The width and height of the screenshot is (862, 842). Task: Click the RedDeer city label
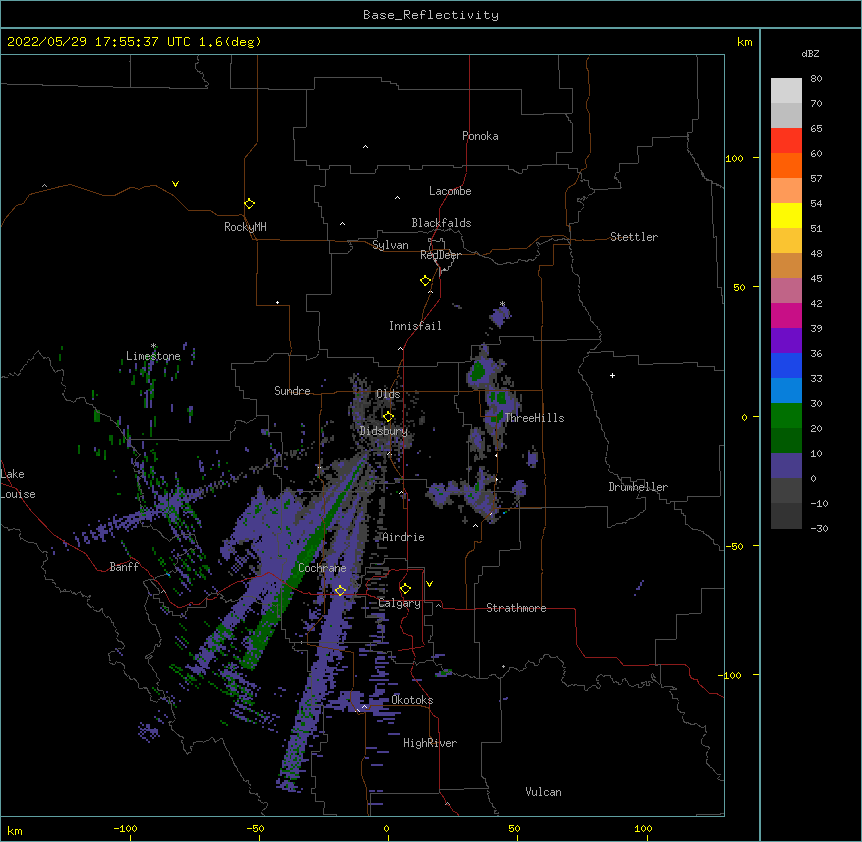(x=440, y=255)
